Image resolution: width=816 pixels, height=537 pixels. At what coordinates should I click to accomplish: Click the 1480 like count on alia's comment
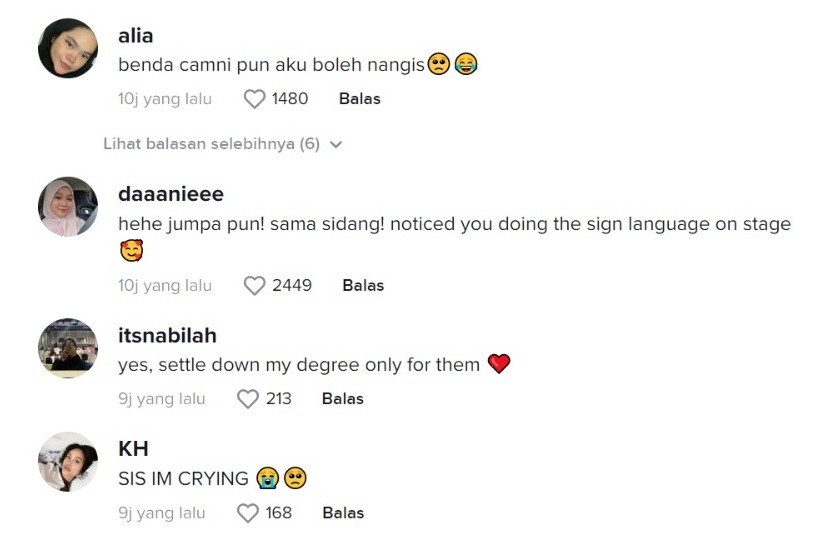[x=290, y=99]
